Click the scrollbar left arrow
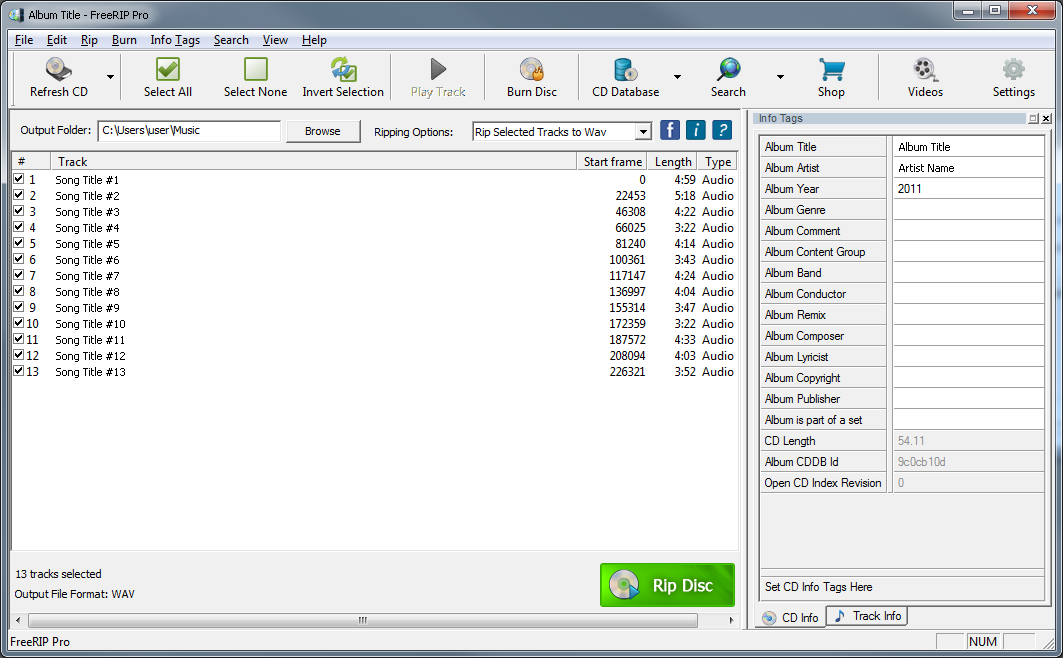 click(x=18, y=620)
